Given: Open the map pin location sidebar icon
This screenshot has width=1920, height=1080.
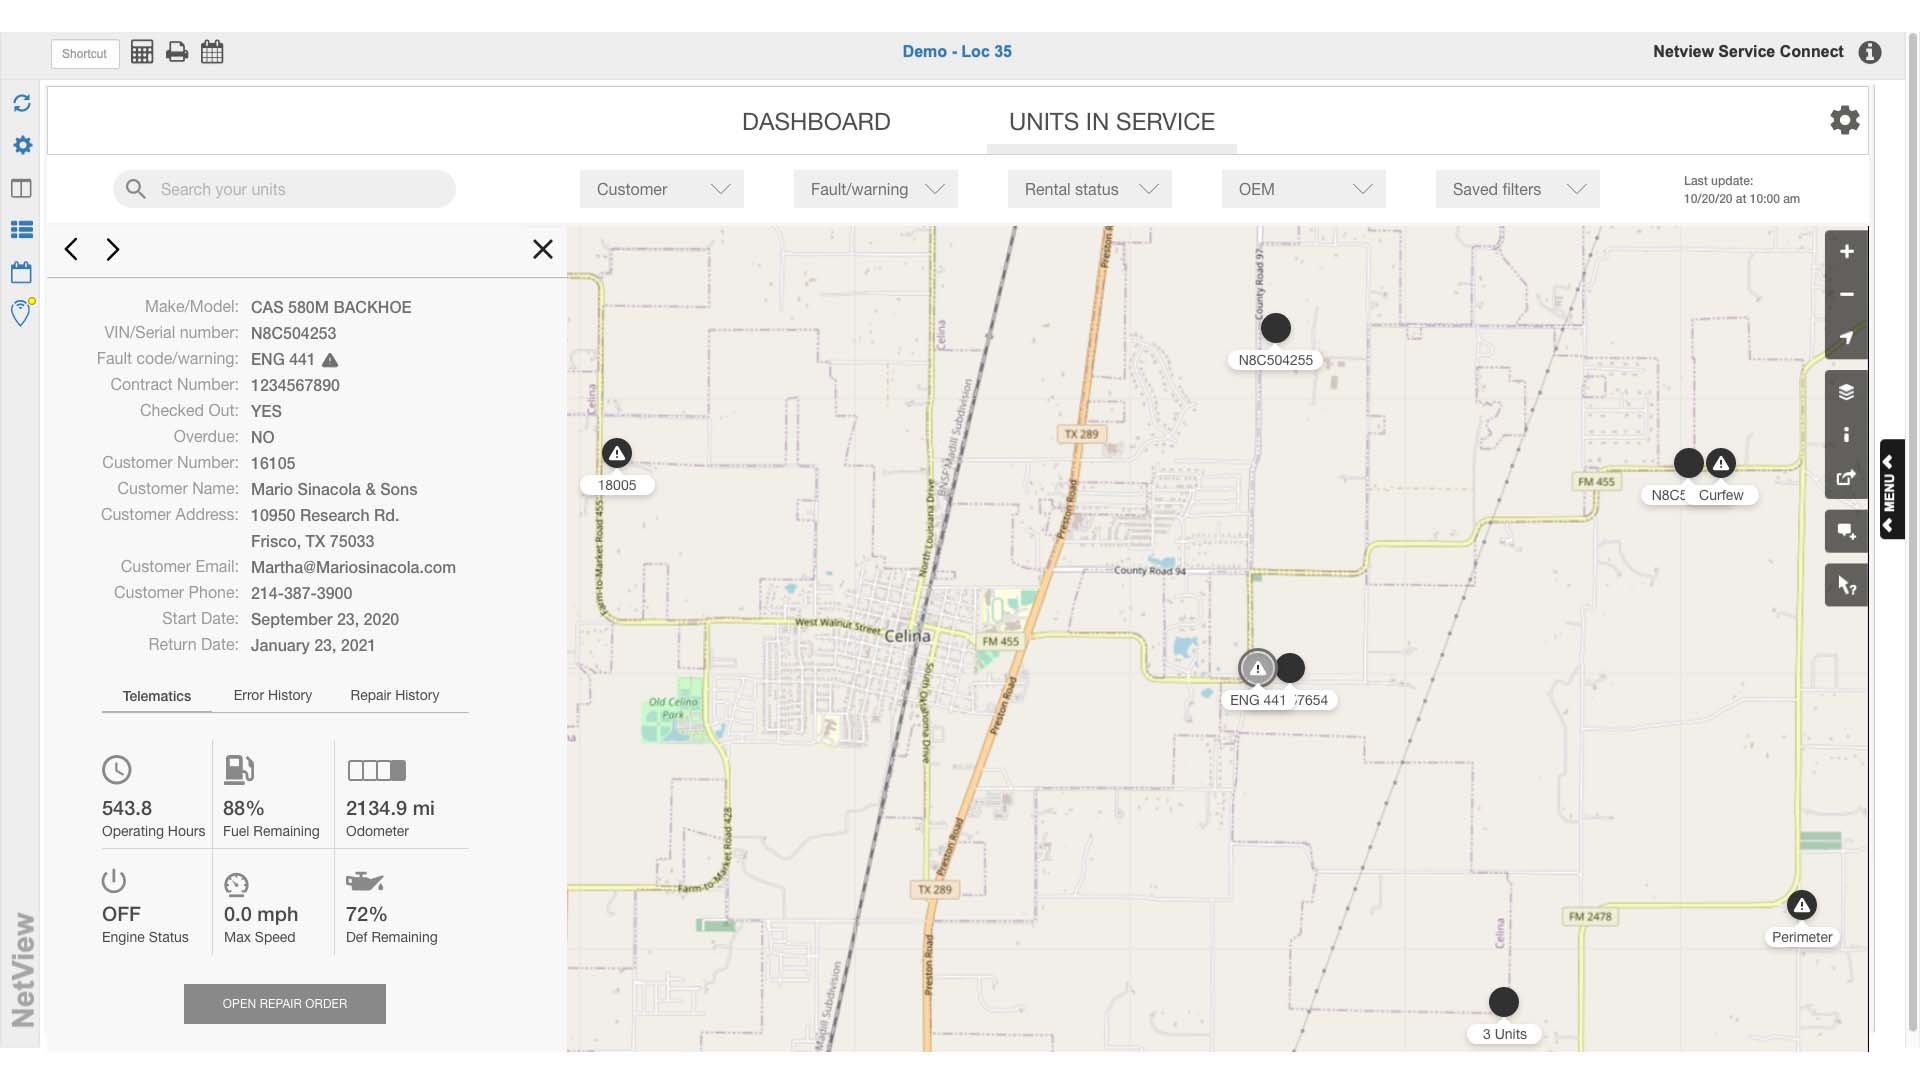Looking at the screenshot, I should (21, 313).
